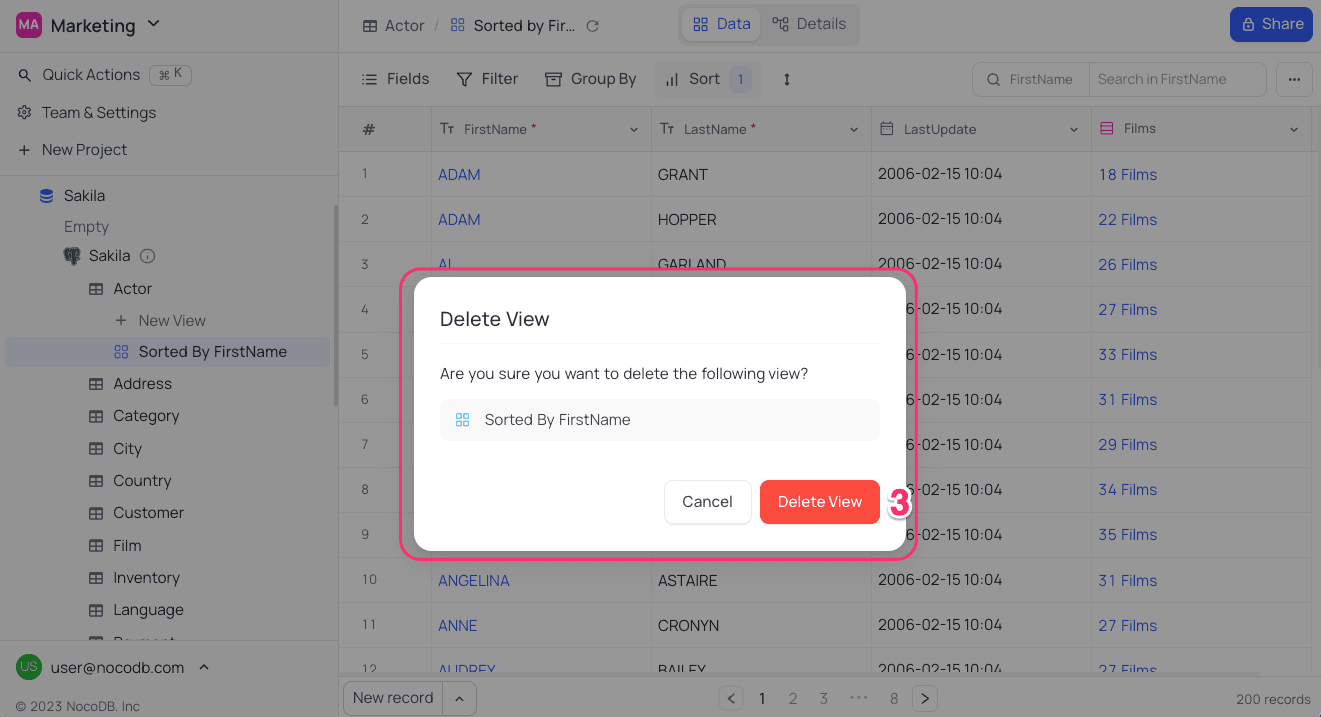This screenshot has width=1321, height=717.
Task: Go to next page of records
Action: [925, 698]
